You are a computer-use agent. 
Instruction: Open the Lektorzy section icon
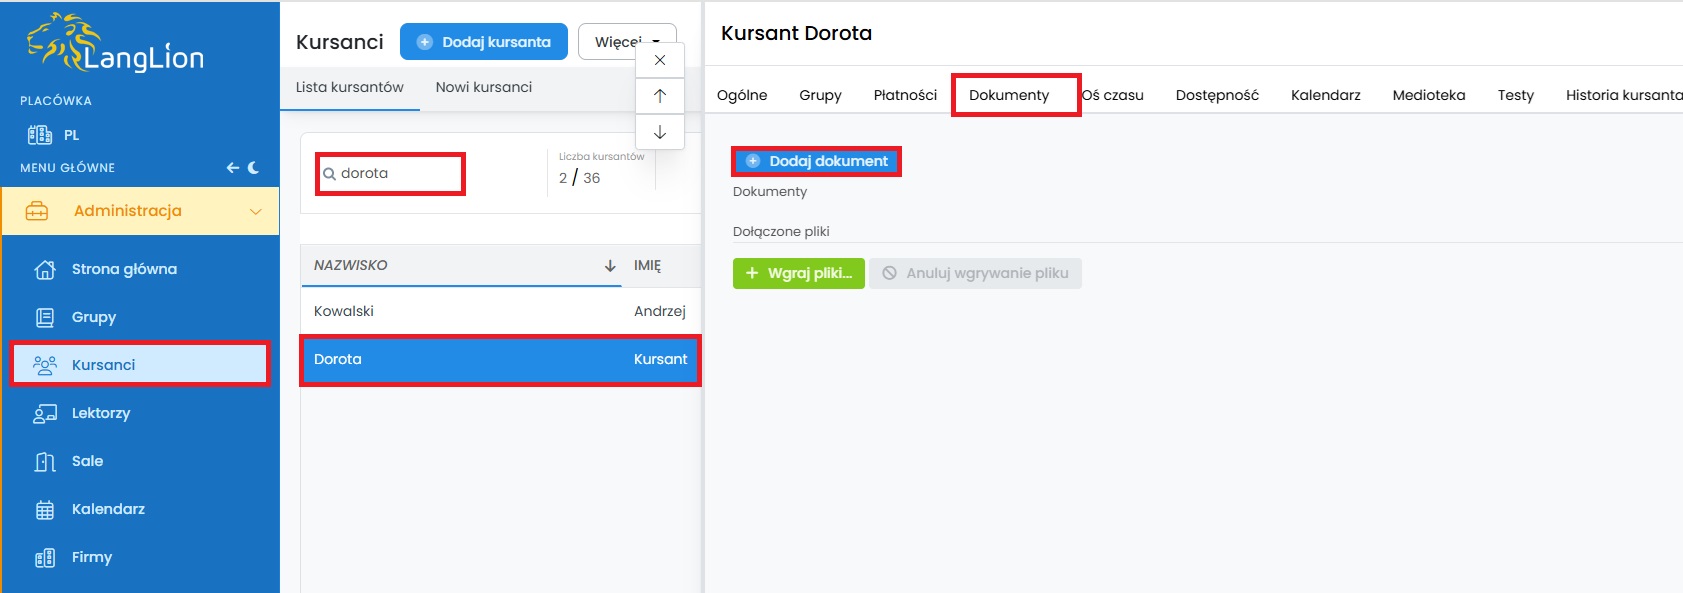pos(45,413)
